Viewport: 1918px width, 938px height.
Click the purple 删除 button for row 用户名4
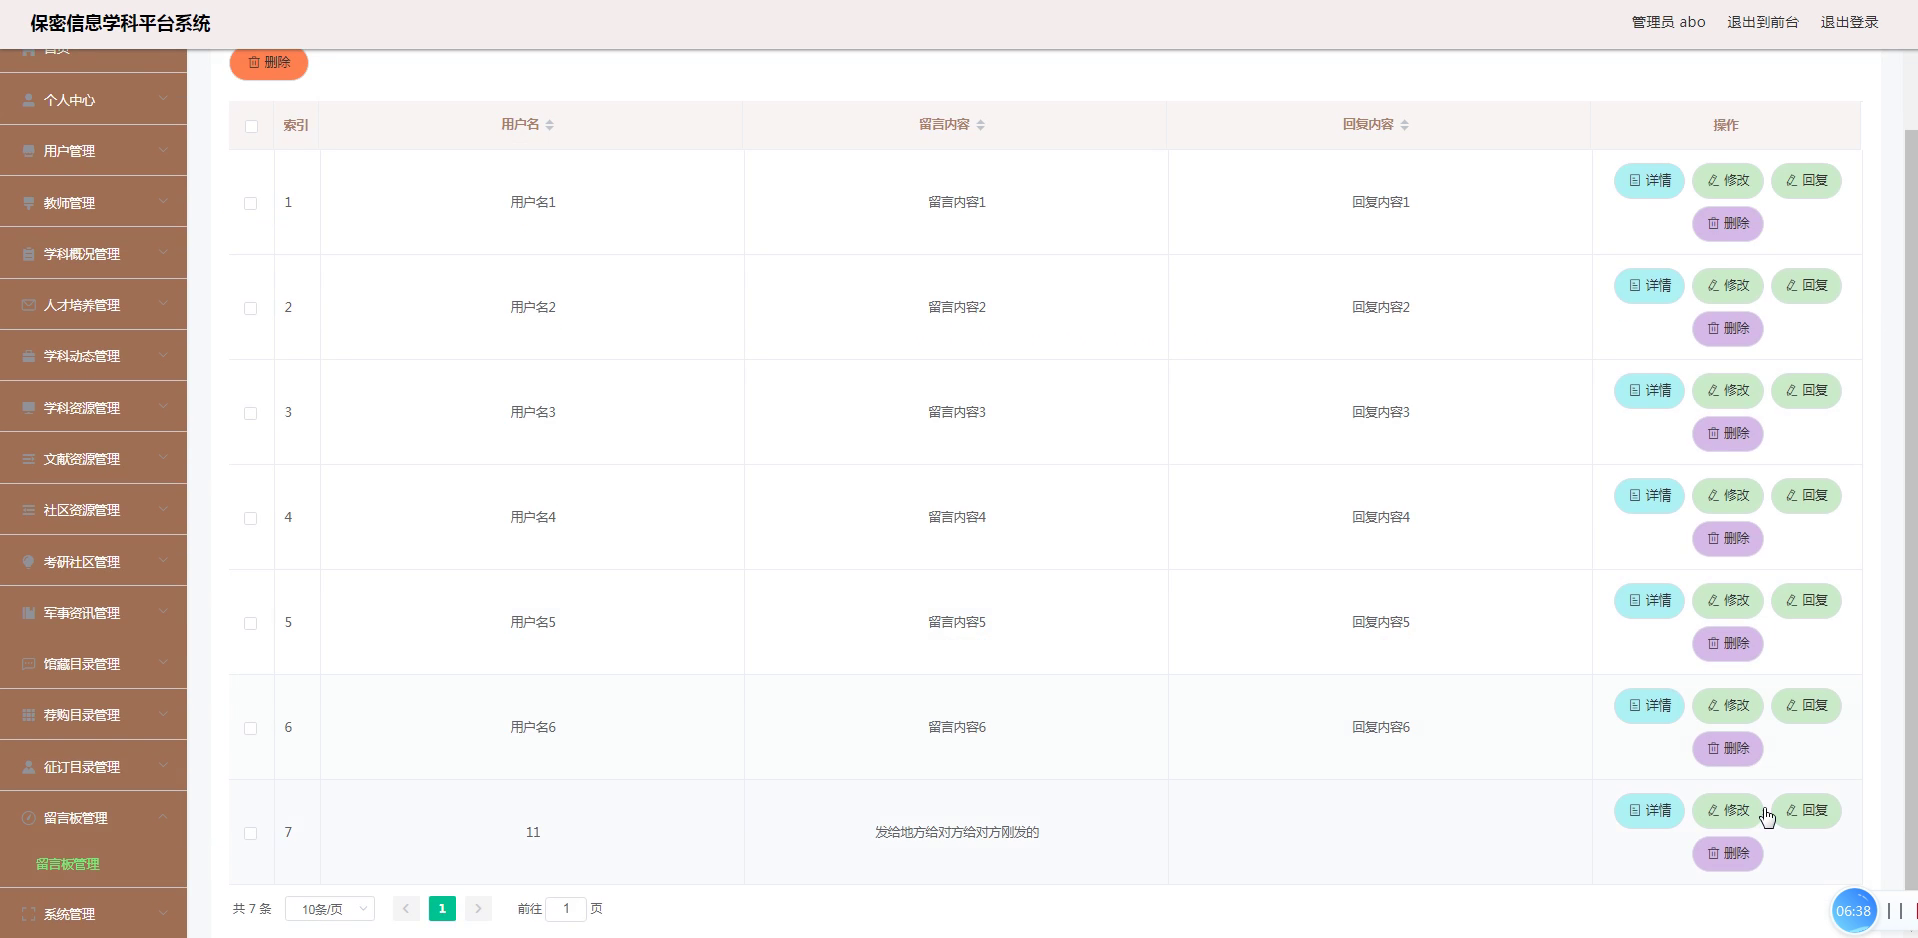tap(1728, 539)
